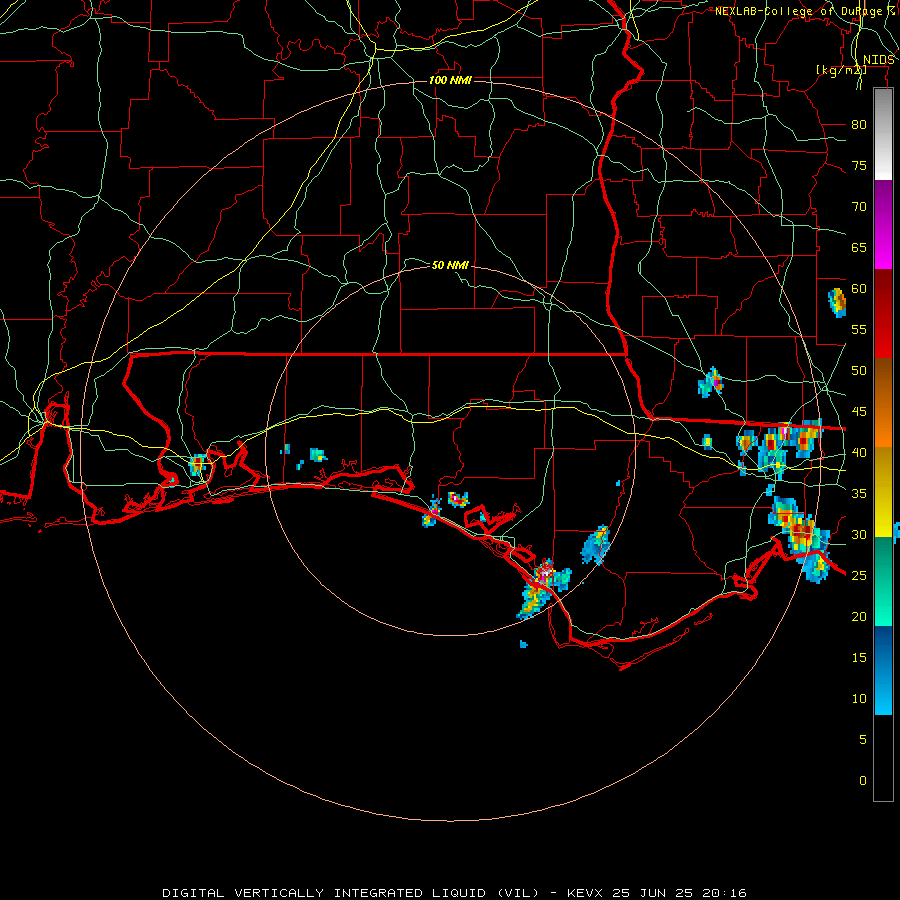Click the 10 value beside the color bar
The height and width of the screenshot is (900, 900).
pos(859,699)
